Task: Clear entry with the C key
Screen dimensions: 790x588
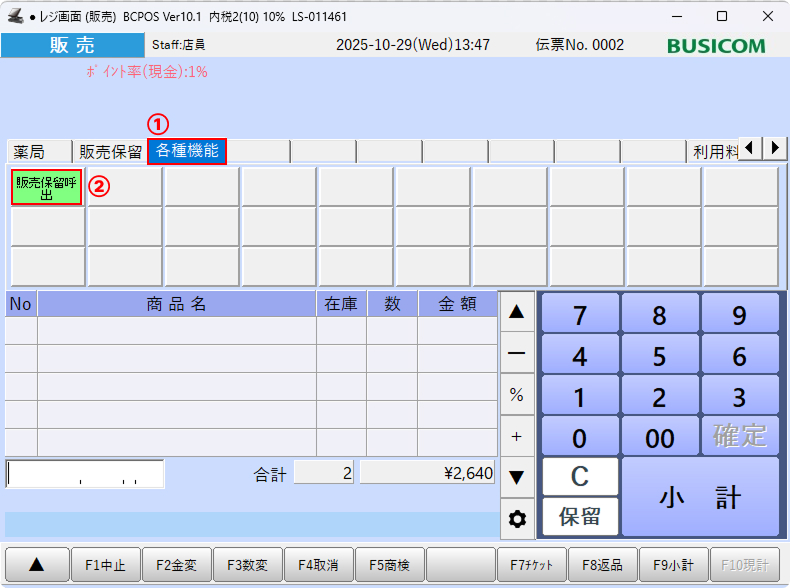Action: point(580,477)
